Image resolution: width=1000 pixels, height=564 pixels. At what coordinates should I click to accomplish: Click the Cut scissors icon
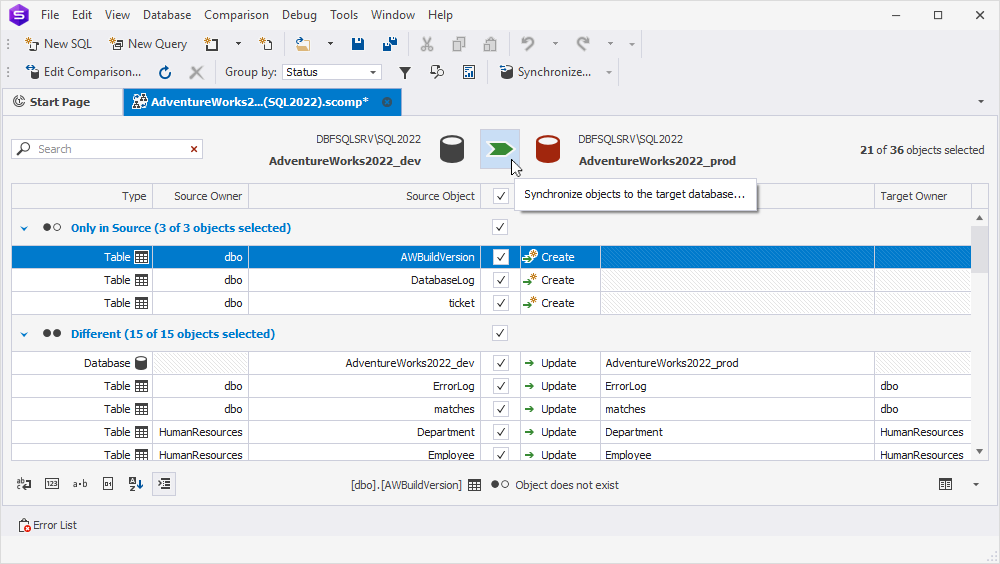427,44
